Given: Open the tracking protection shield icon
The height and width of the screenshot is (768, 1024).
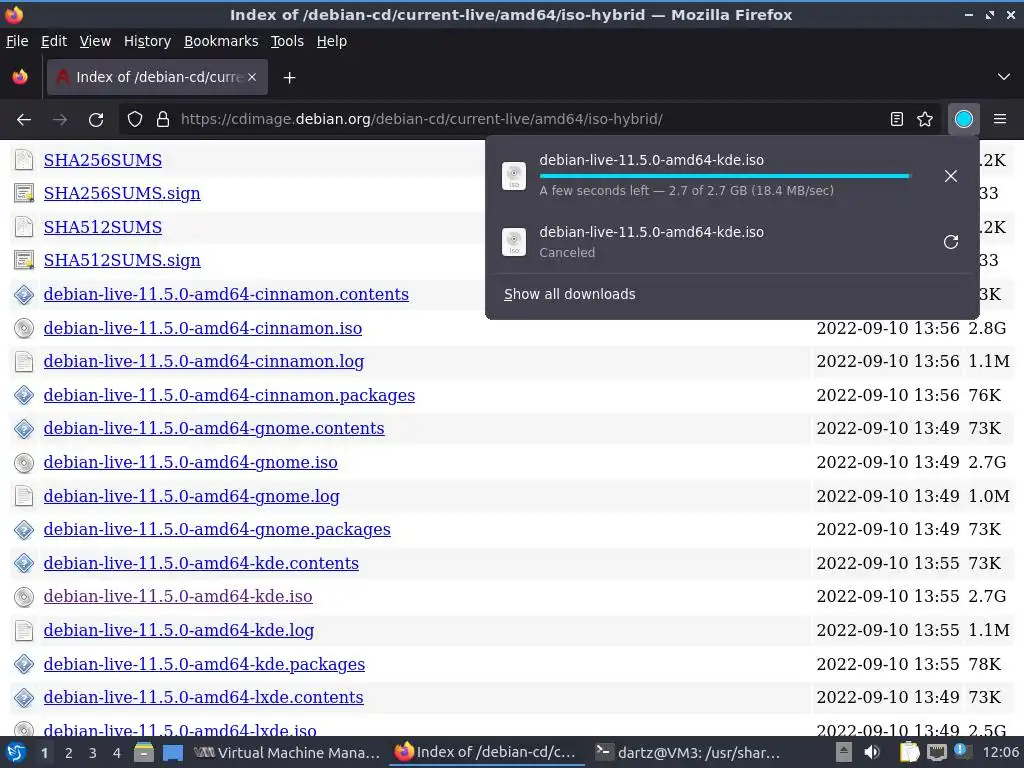Looking at the screenshot, I should 135,120.
